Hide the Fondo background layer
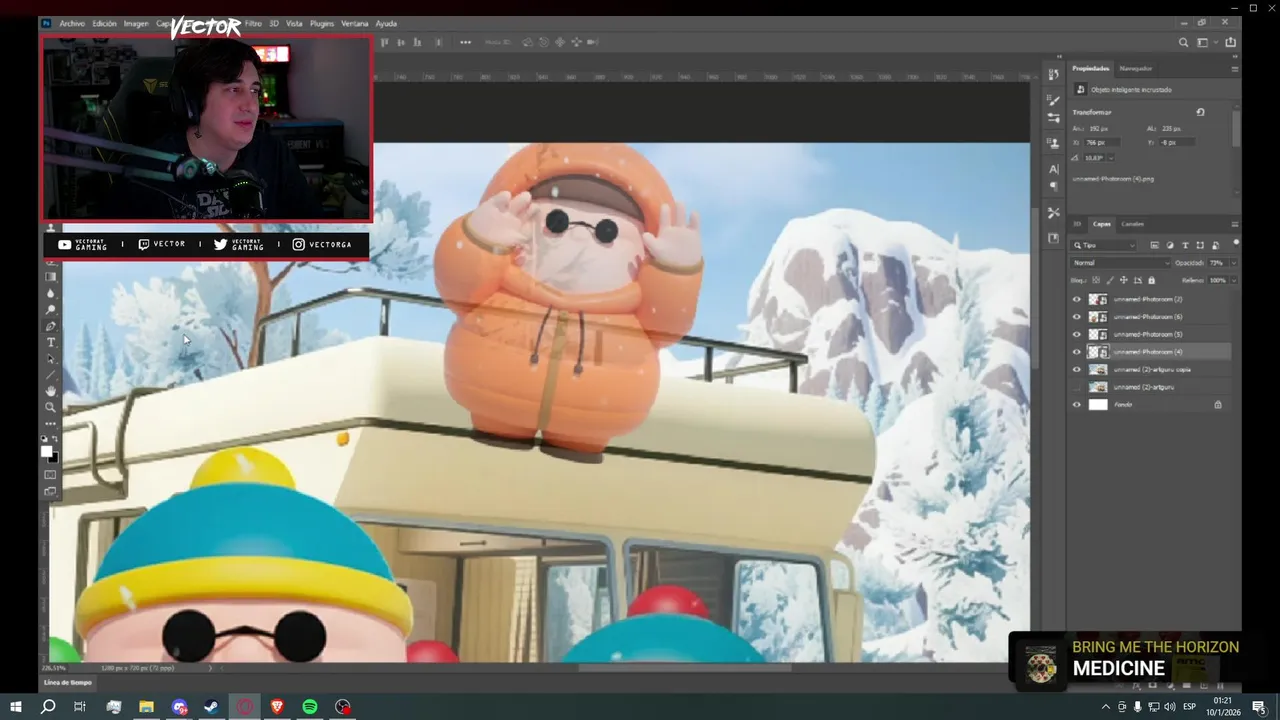The width and height of the screenshot is (1280, 720). coord(1077,404)
